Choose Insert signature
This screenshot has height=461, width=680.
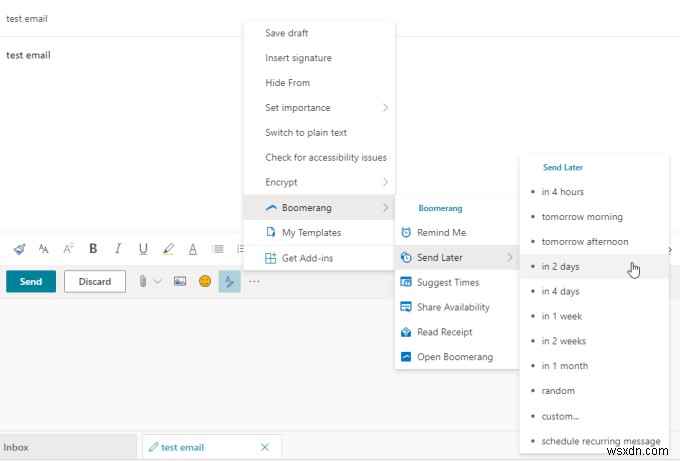[319, 58]
